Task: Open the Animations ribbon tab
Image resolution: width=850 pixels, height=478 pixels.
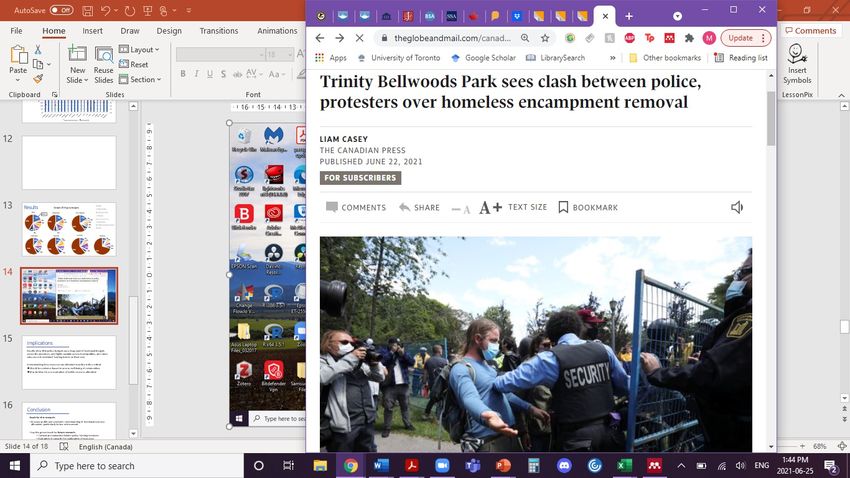Action: [x=277, y=31]
